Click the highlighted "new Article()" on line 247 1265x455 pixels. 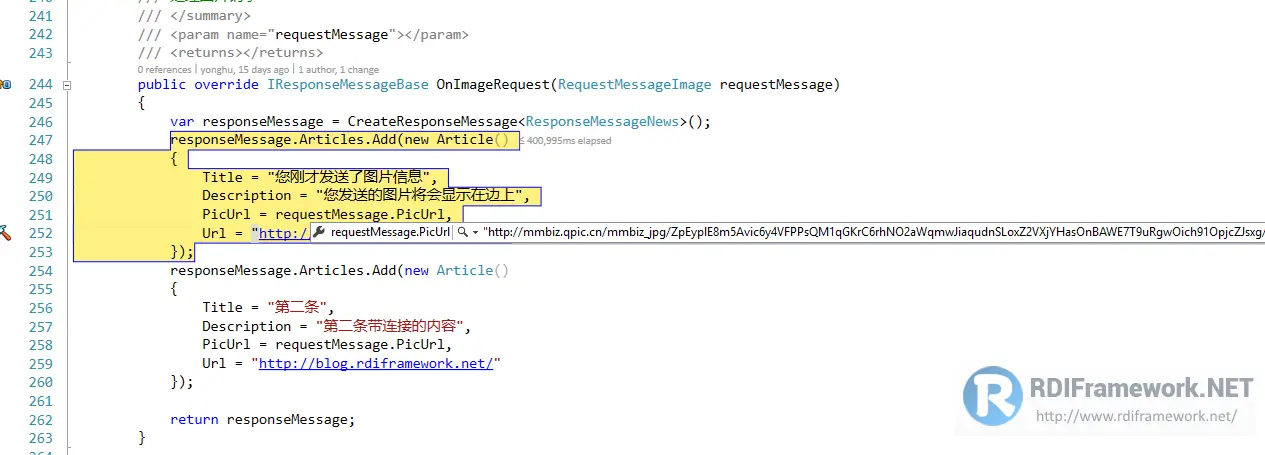click(457, 140)
